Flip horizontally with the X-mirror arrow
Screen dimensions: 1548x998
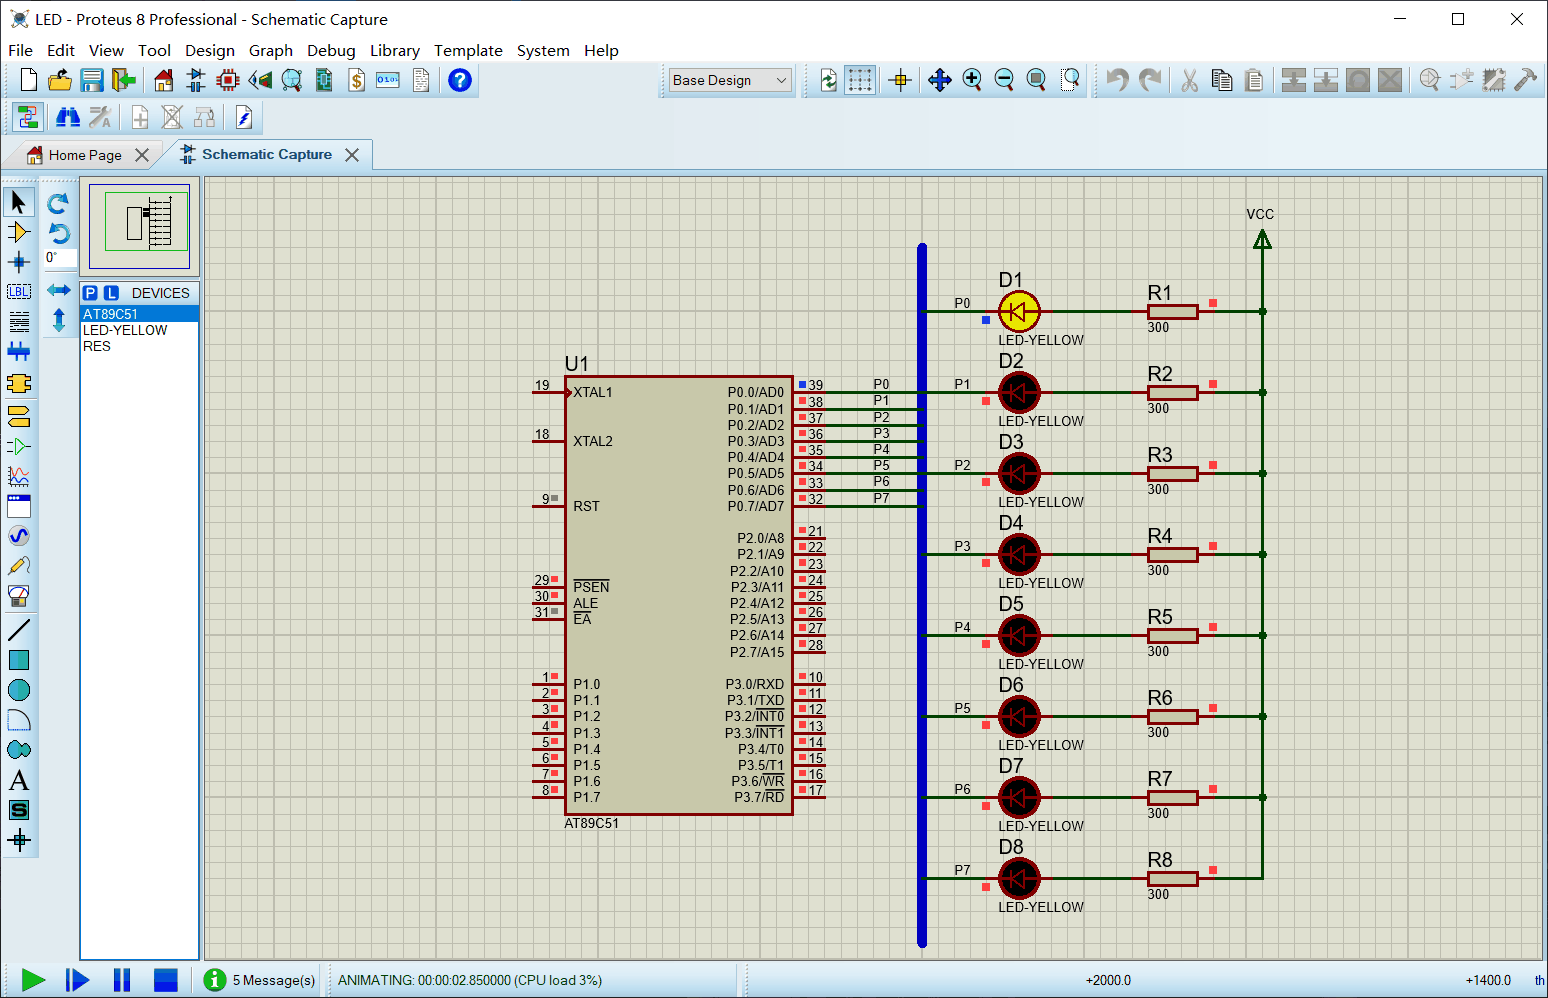pos(58,290)
